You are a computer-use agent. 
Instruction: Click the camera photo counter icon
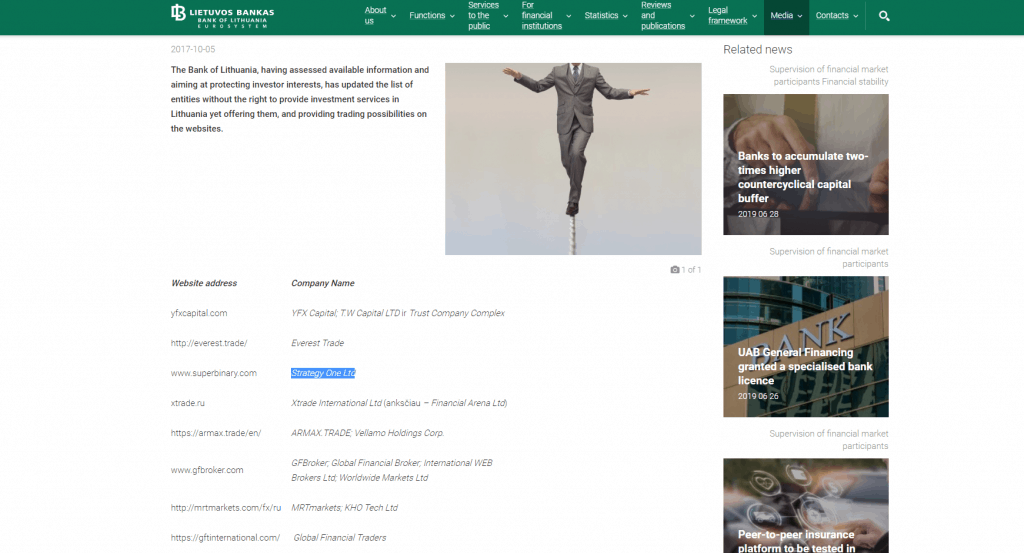(x=675, y=270)
